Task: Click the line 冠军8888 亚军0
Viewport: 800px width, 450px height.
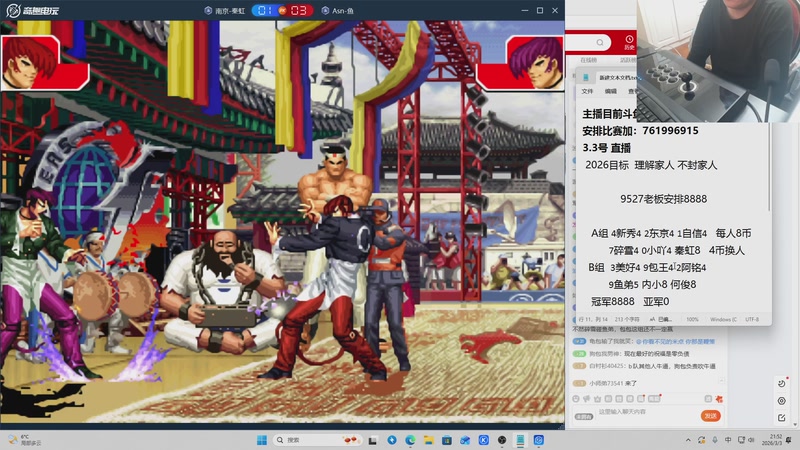Action: pos(630,302)
